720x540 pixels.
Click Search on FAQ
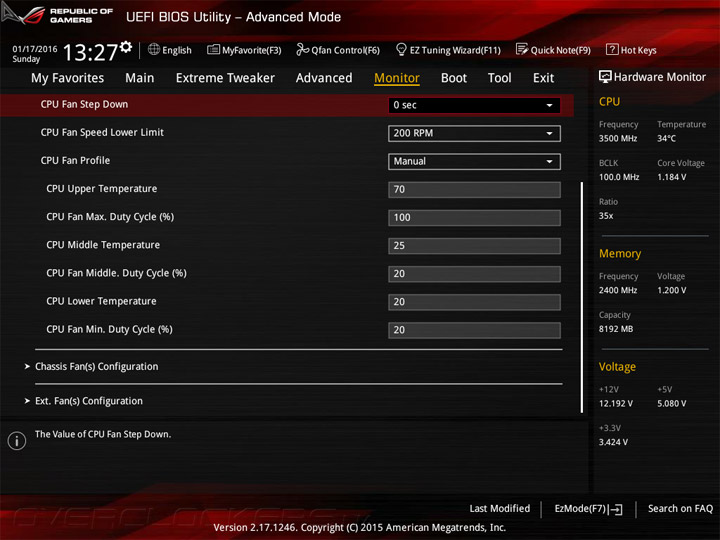(680, 508)
